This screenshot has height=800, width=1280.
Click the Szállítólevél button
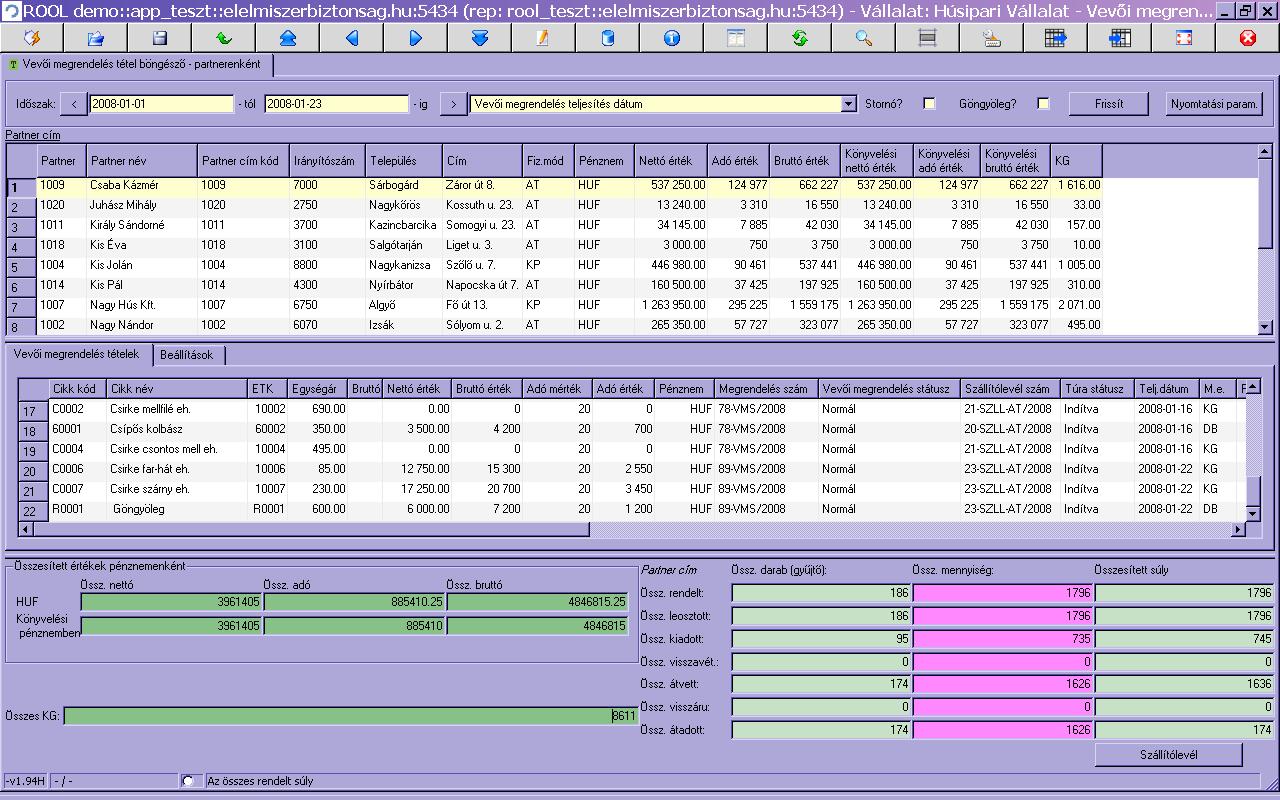[1168, 755]
